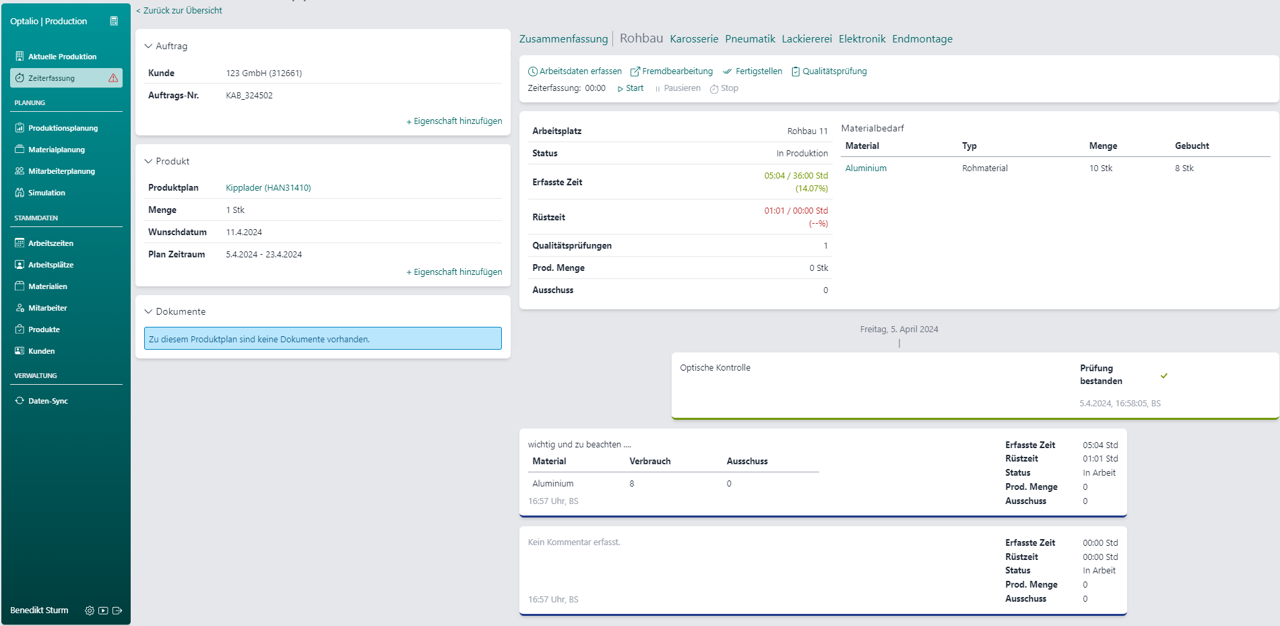1280x626 pixels.
Task: Click the Kunden sidebar icon
Action: (x=20, y=351)
